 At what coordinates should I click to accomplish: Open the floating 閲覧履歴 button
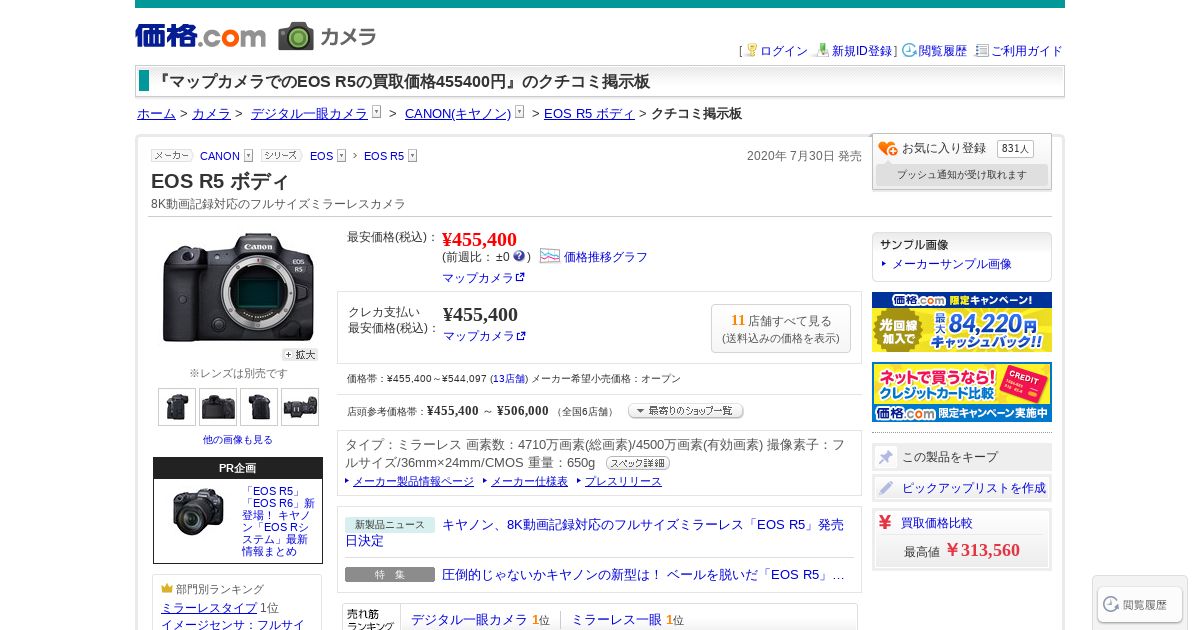[x=1140, y=605]
